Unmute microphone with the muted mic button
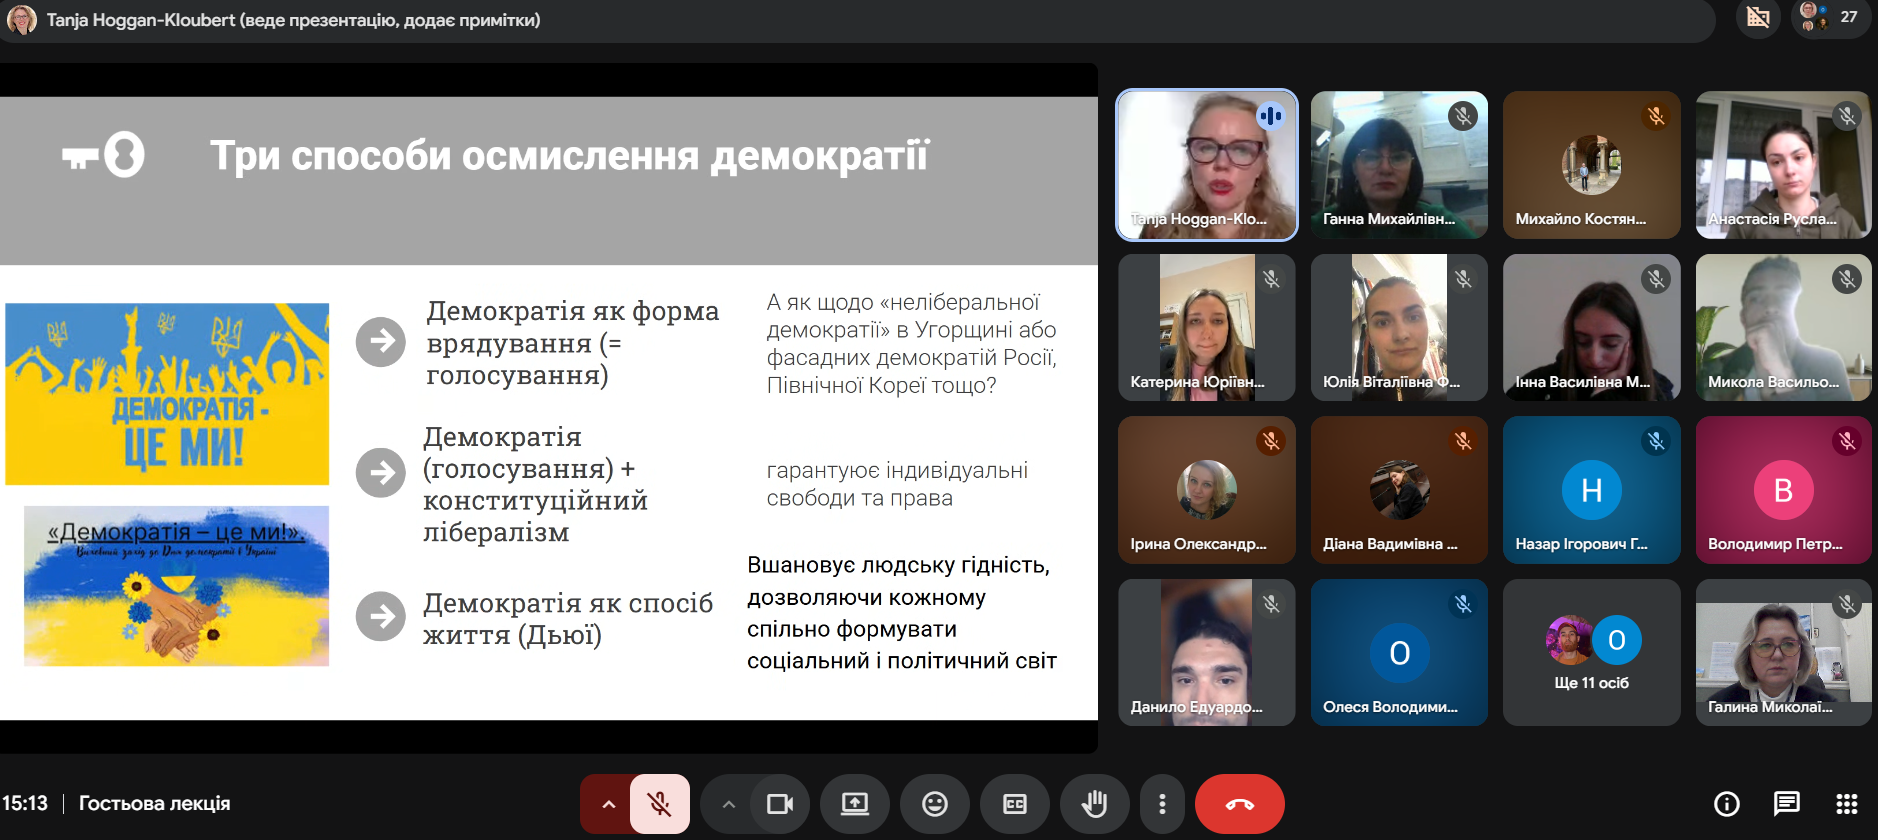This screenshot has width=1878, height=840. (x=660, y=804)
